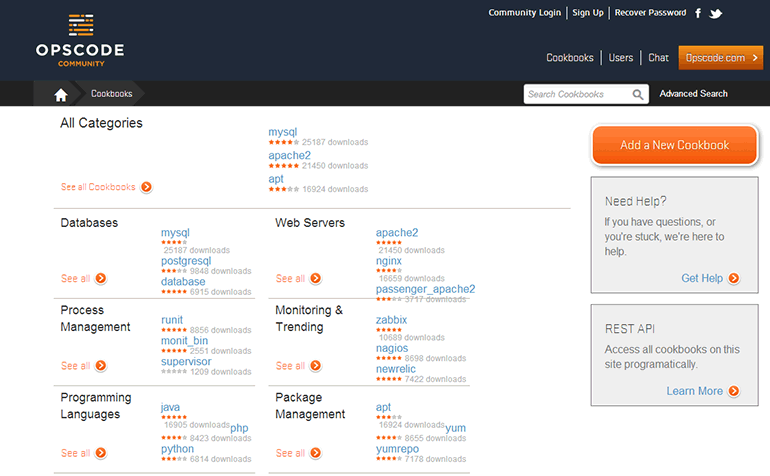Click the home icon in breadcrumb bar
This screenshot has width=770, height=476.
[61, 94]
